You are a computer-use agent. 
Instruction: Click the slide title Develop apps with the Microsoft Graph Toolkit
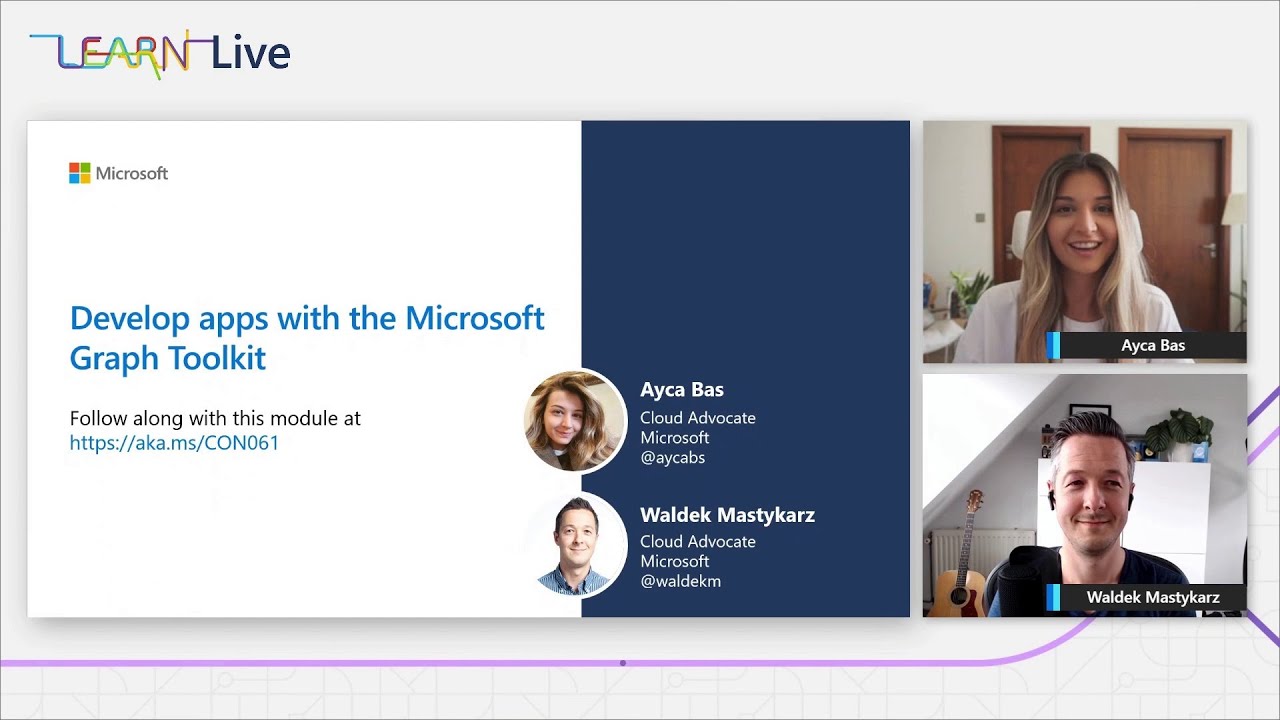tap(307, 337)
